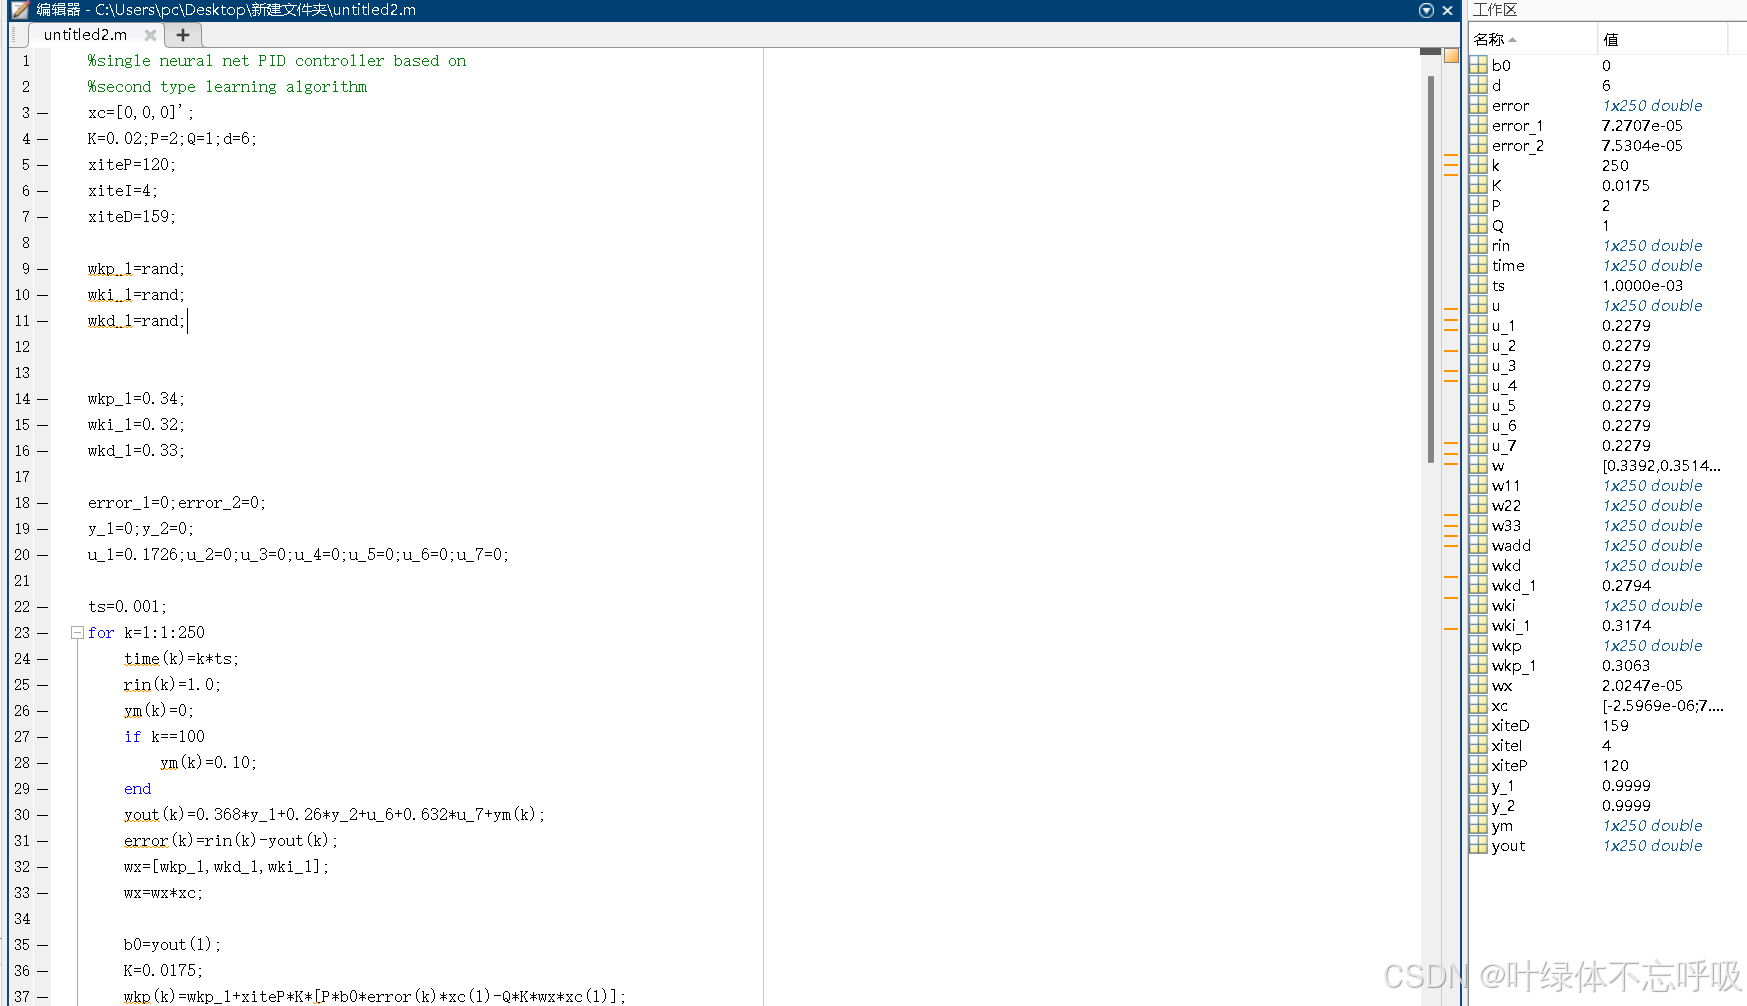Click the orange code analyzer status square
1747x1006 pixels.
[x=1451, y=56]
